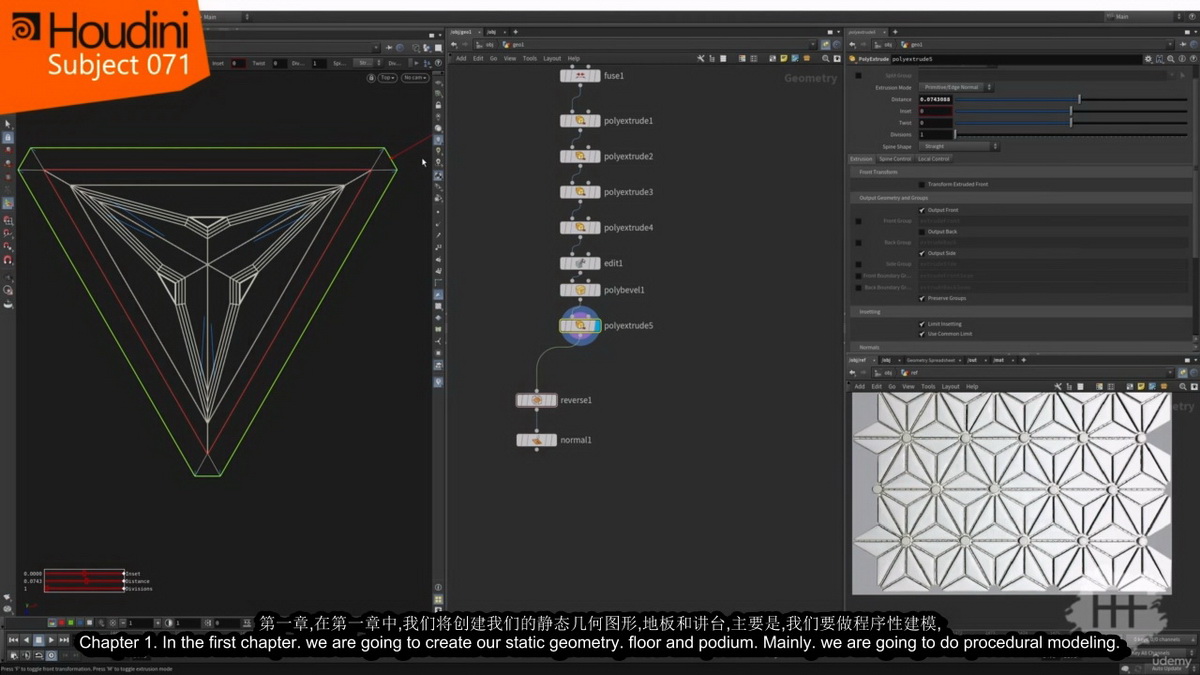The image size is (1200, 675).
Task: Open the network editor Tools menu
Action: click(x=530, y=58)
